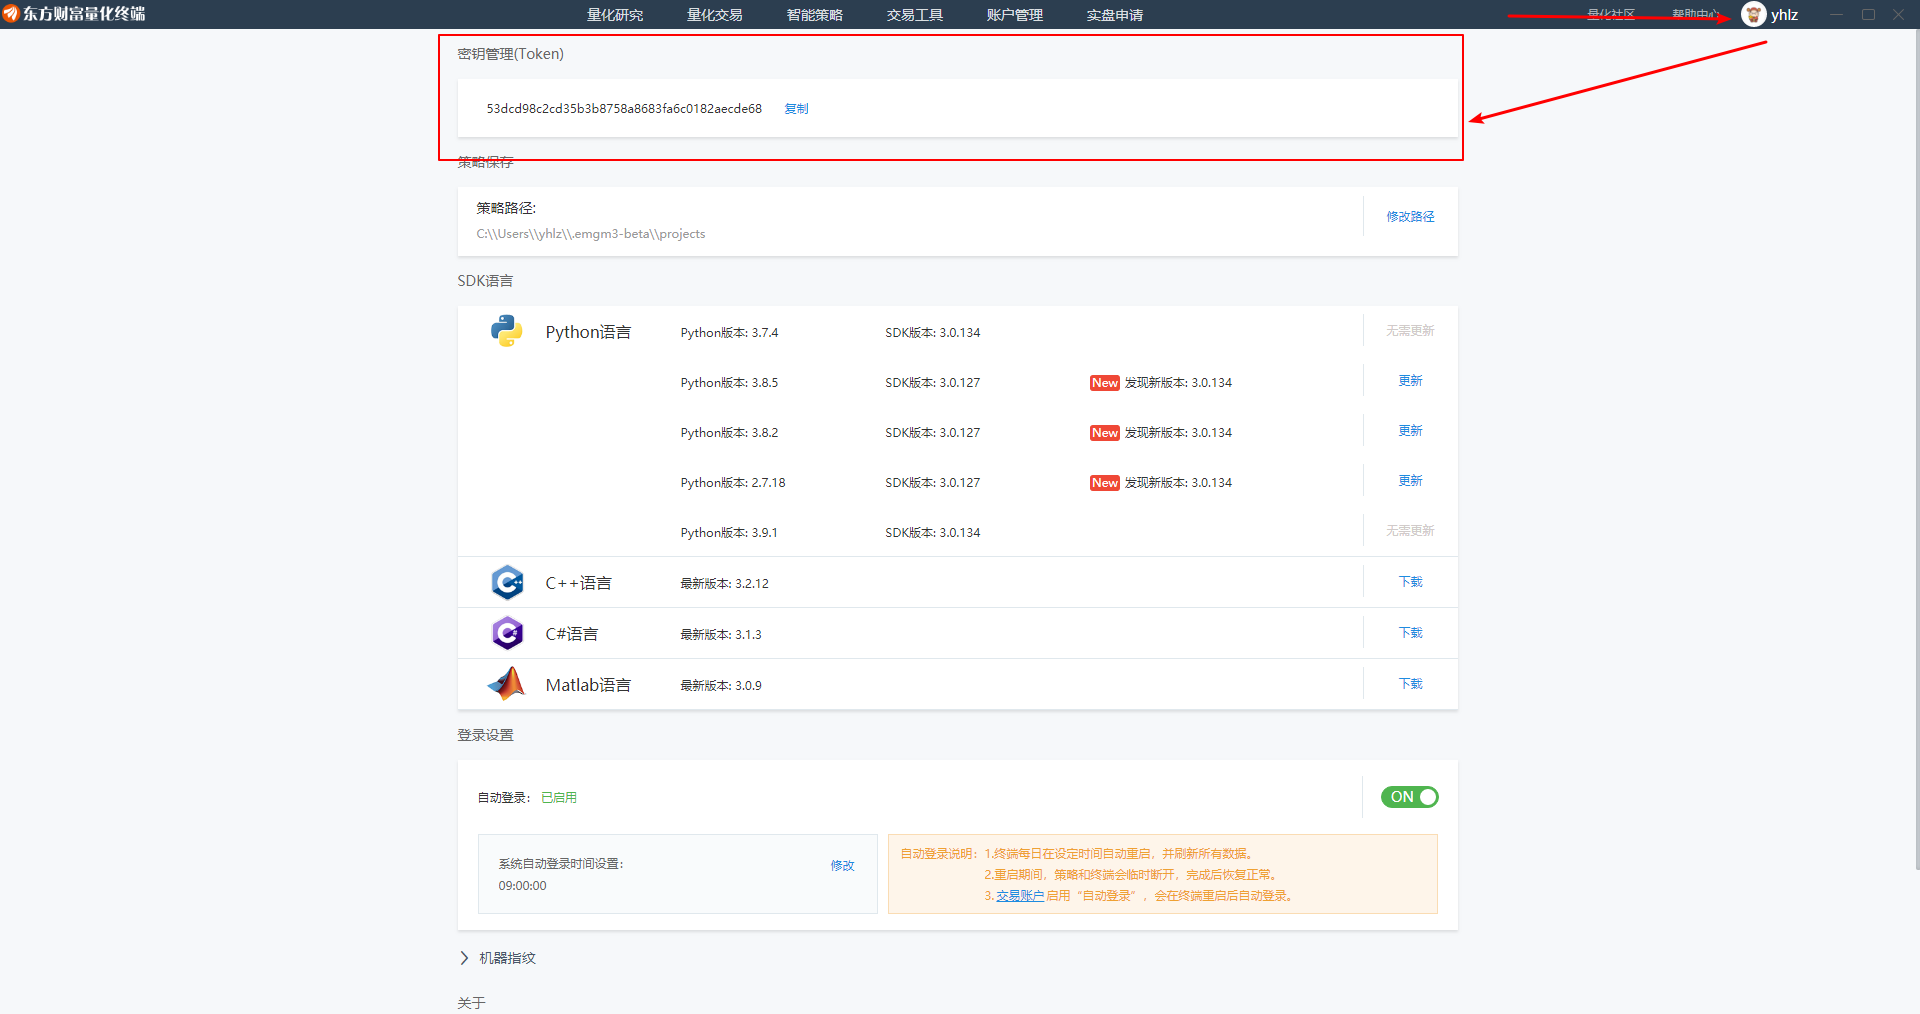
Task: Click the strategy path C:\\Users\\yhlz\\.emgm3-beta\\projects
Action: click(591, 234)
